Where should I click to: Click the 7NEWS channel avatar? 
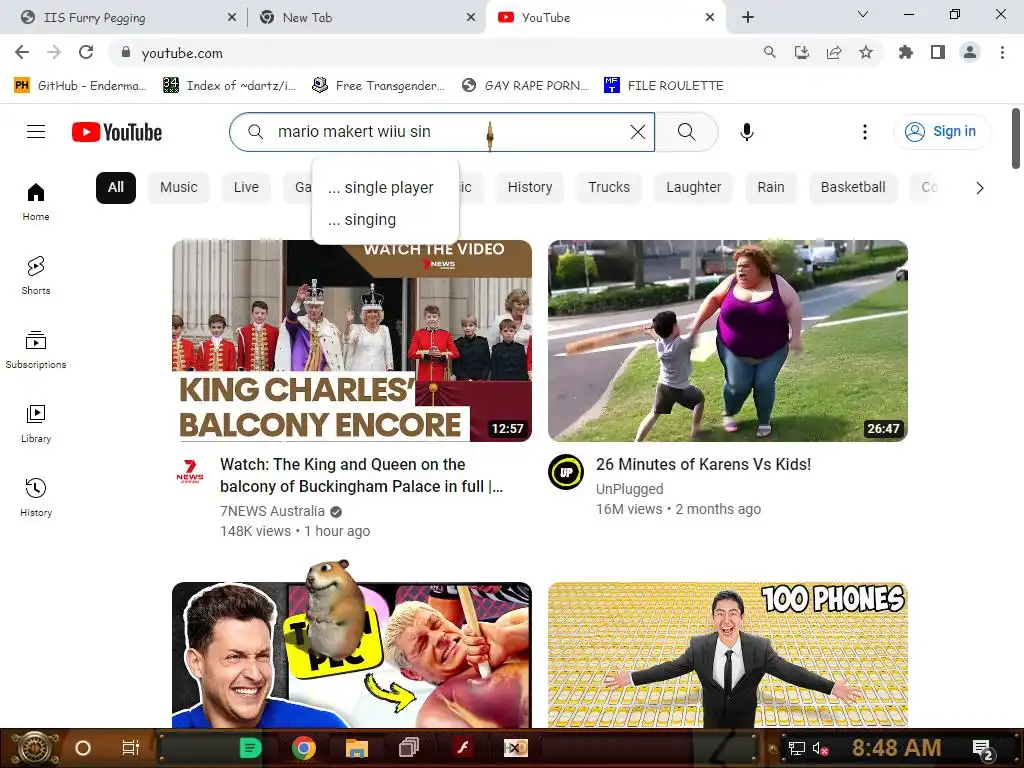click(189, 472)
